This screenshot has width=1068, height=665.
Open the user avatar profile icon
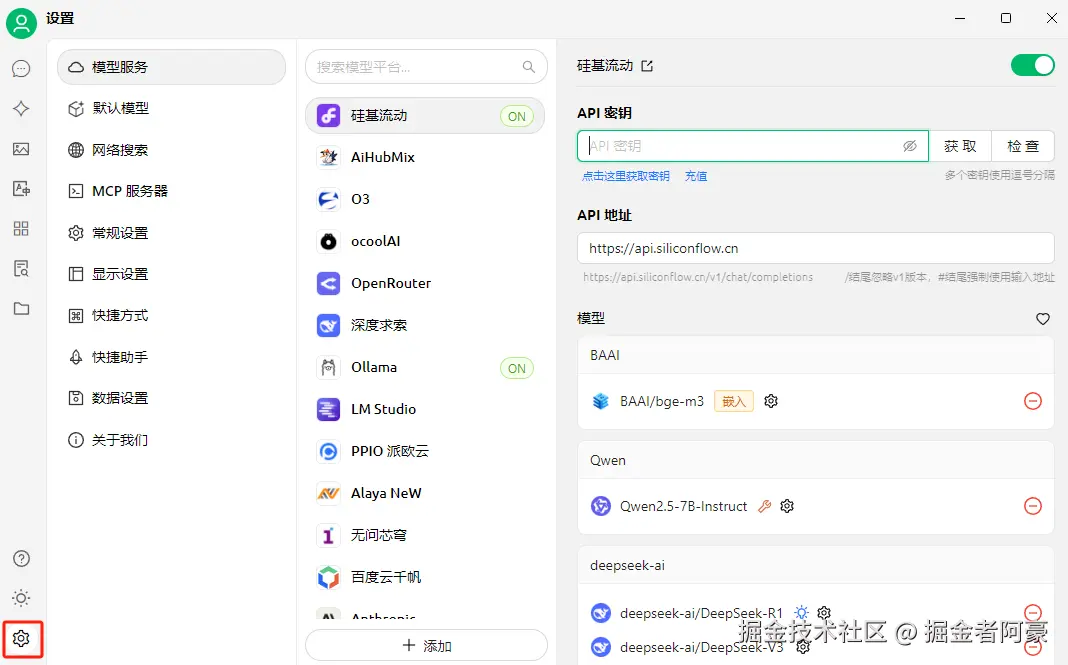pyautogui.click(x=21, y=23)
